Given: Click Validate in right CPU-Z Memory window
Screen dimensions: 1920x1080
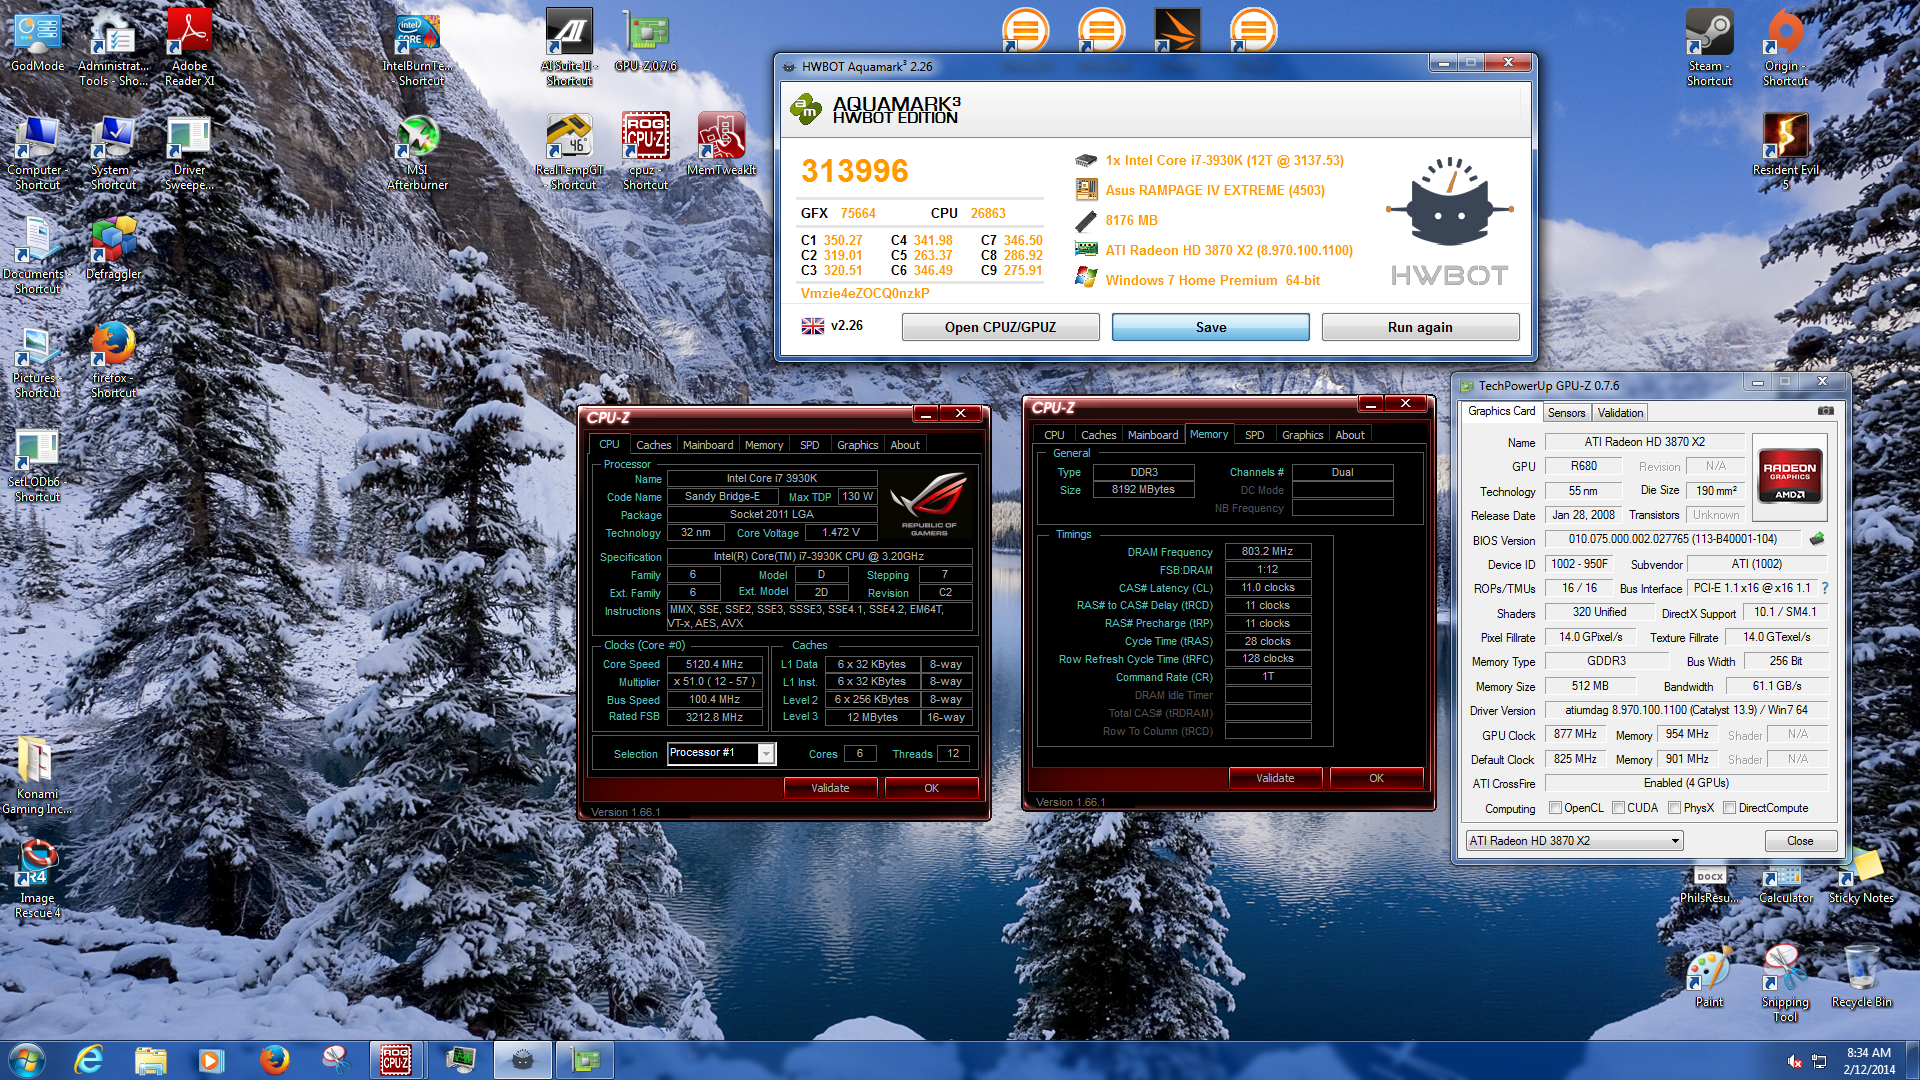Looking at the screenshot, I should point(1275,778).
